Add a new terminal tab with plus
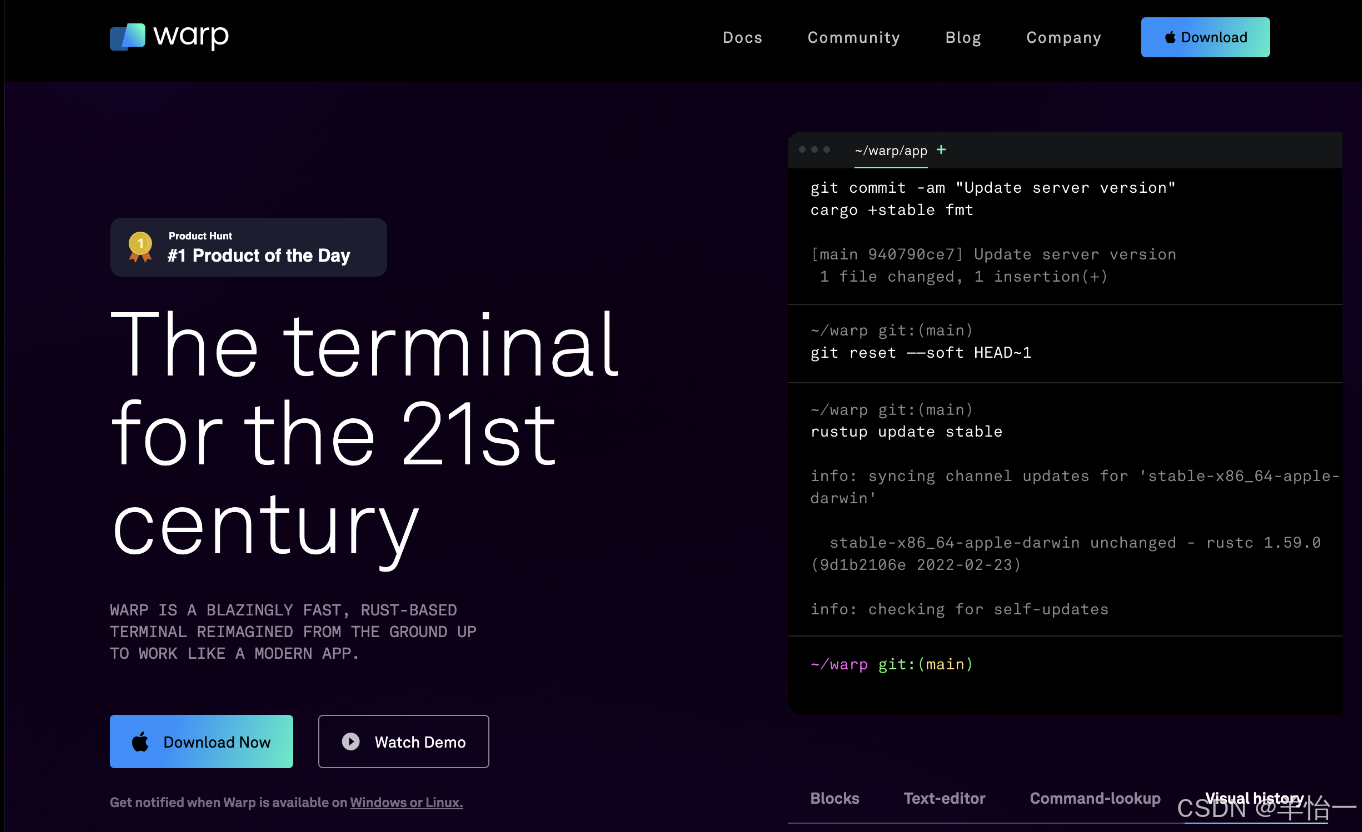The height and width of the screenshot is (832, 1362). 941,150
